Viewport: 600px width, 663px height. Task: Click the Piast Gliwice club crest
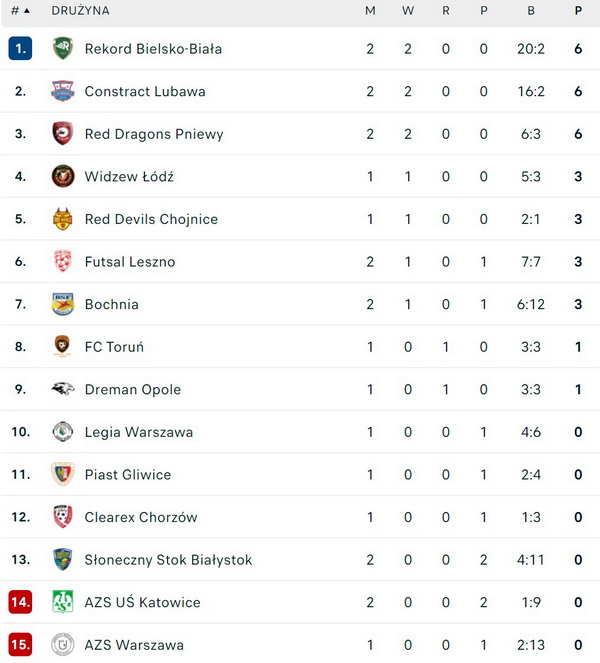(x=63, y=474)
